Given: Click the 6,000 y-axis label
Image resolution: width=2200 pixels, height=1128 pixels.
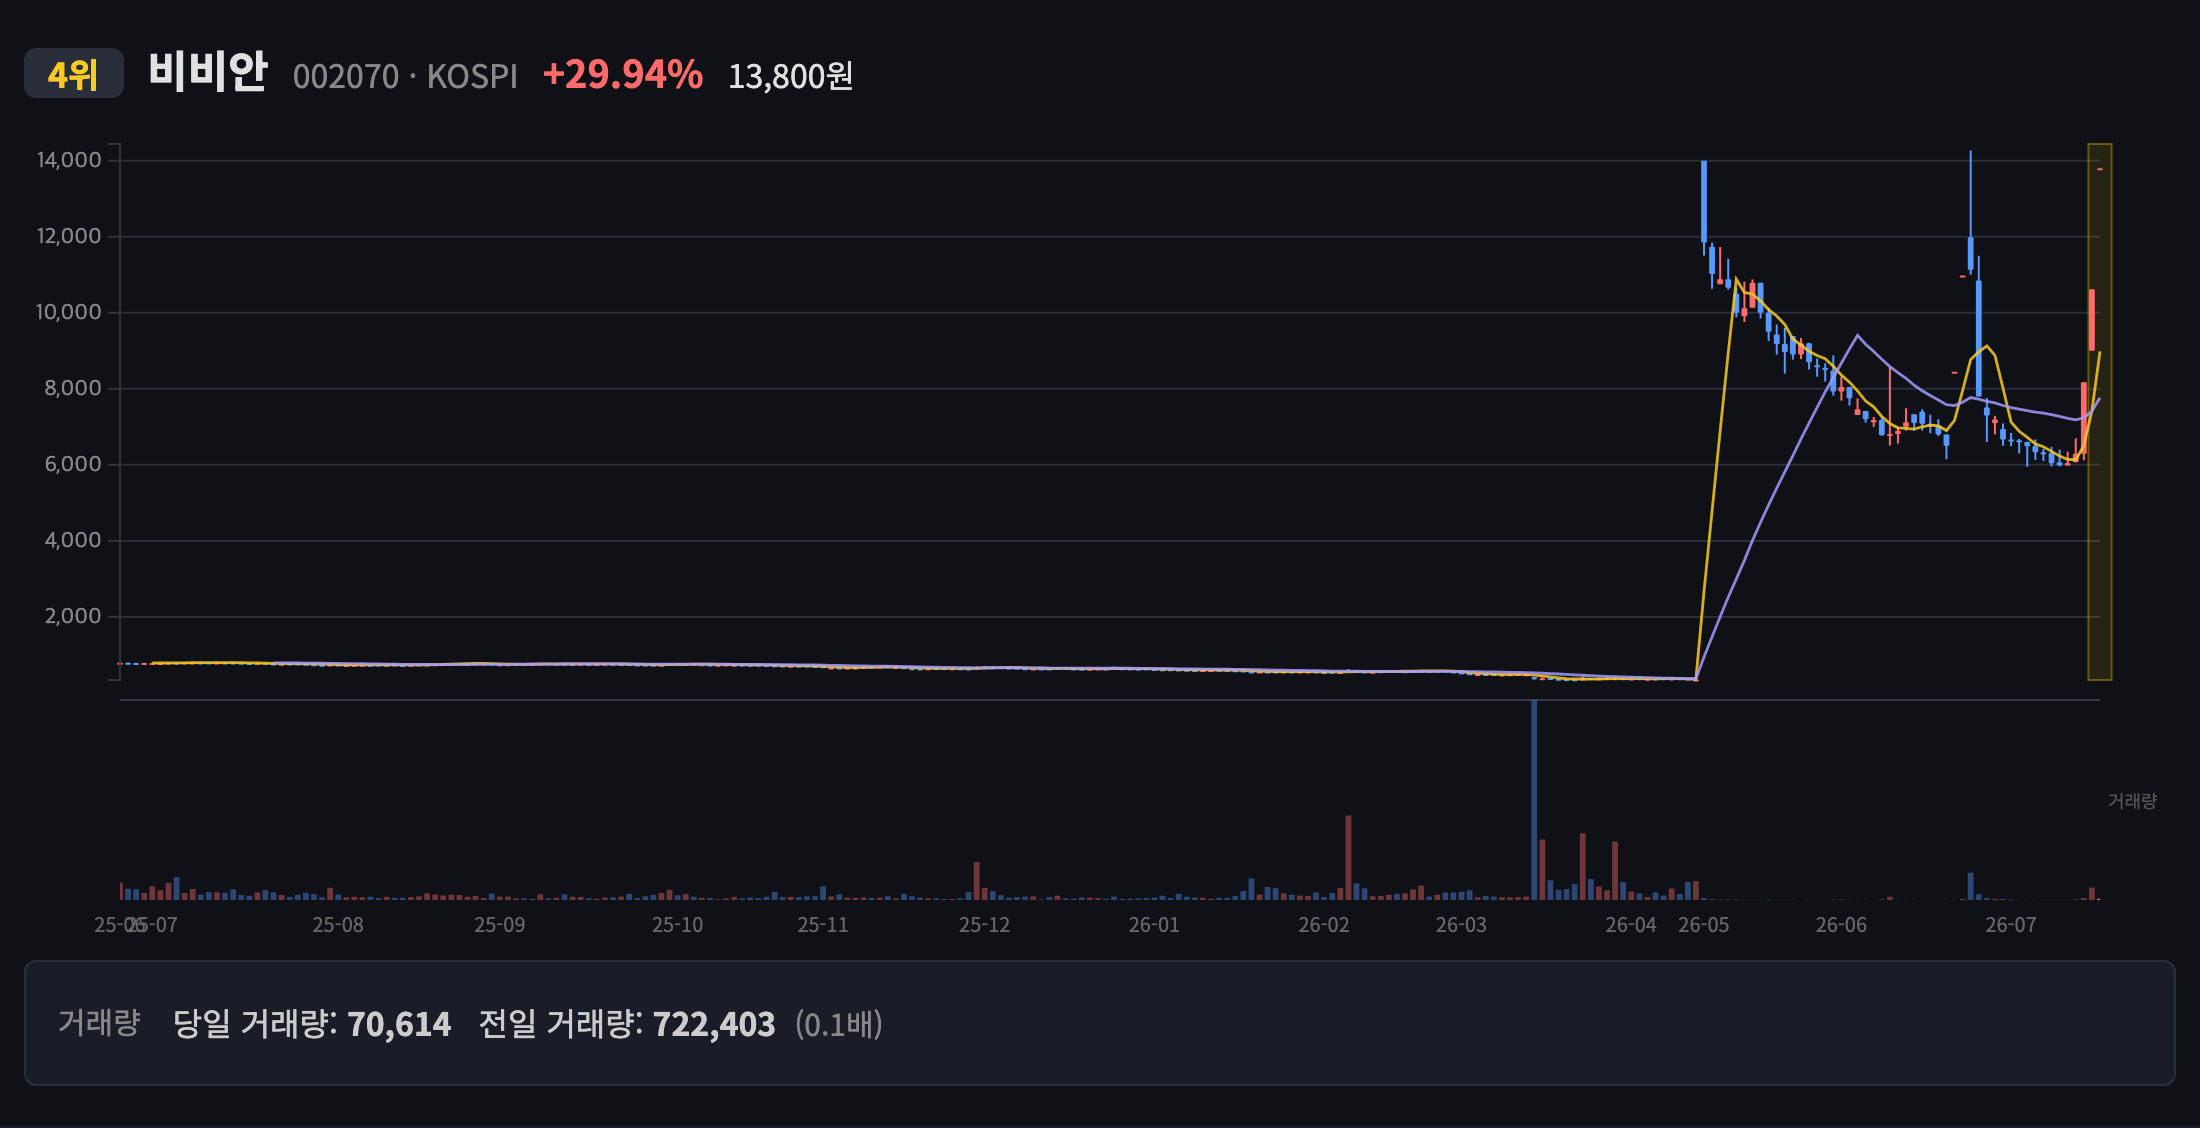Looking at the screenshot, I should 73,464.
